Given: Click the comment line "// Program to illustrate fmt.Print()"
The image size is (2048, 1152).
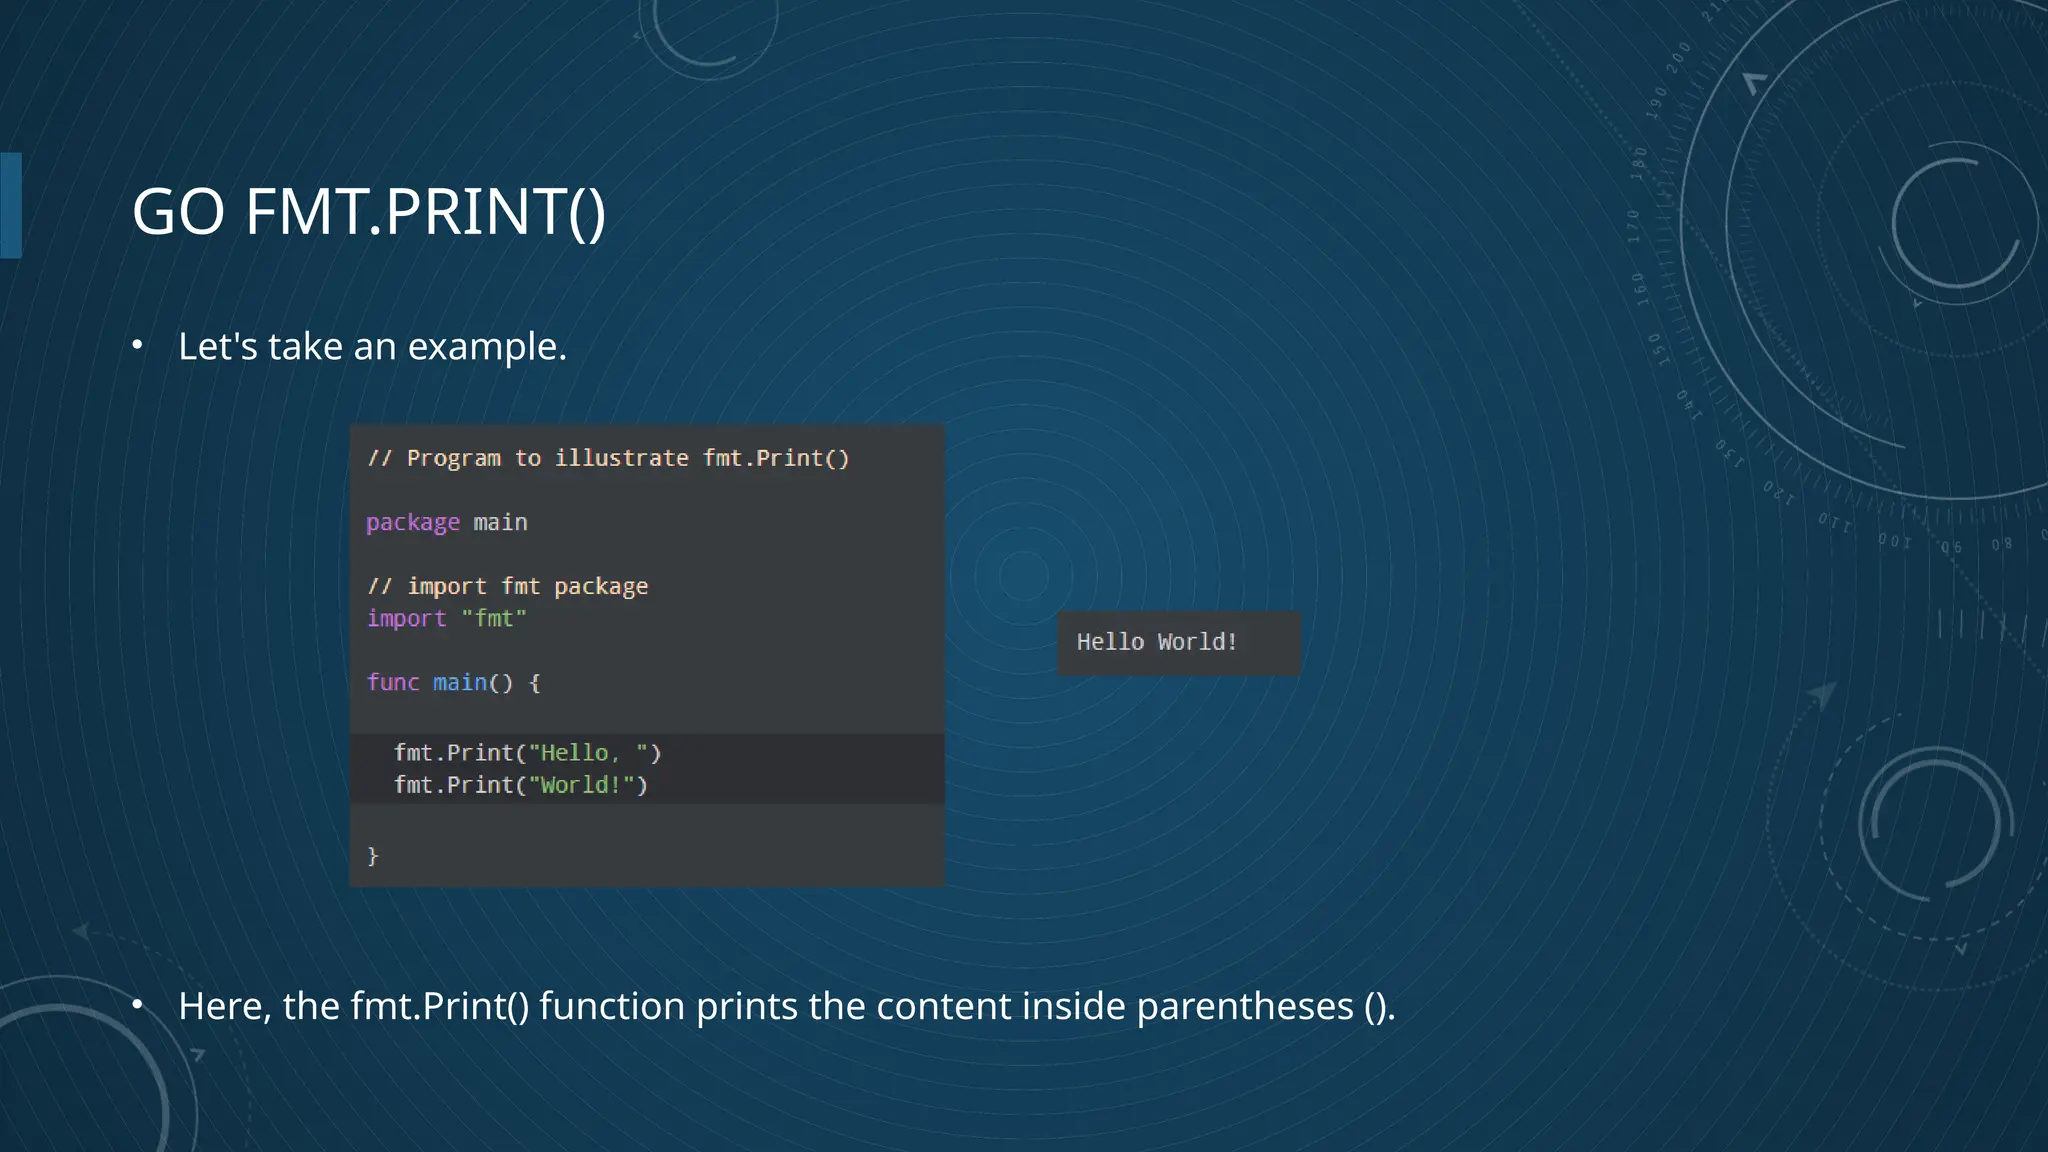Looking at the screenshot, I should (608, 458).
